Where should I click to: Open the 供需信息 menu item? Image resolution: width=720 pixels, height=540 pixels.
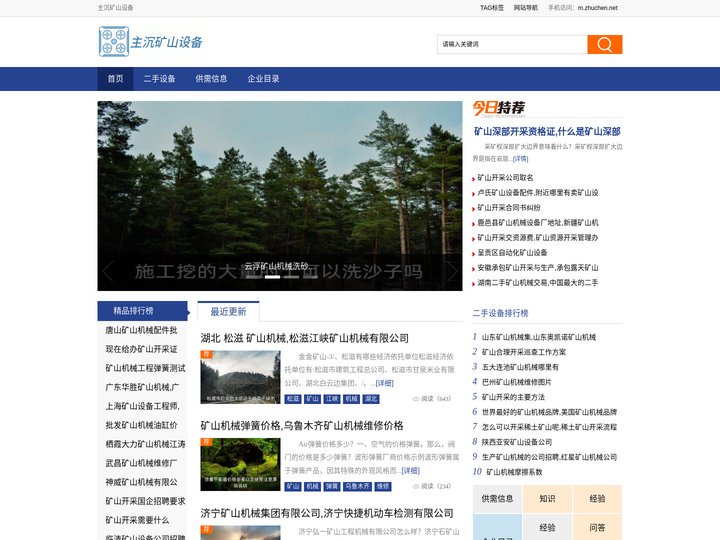pos(211,79)
